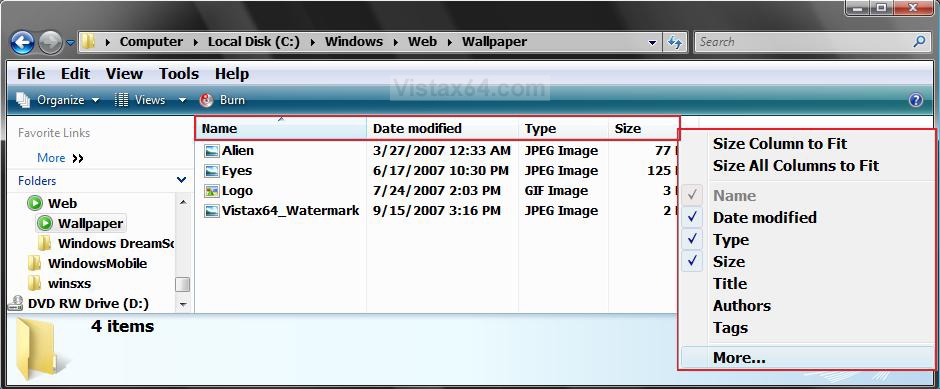The image size is (940, 389).
Task: Collapse the Folders pane chevron
Action: click(x=182, y=180)
